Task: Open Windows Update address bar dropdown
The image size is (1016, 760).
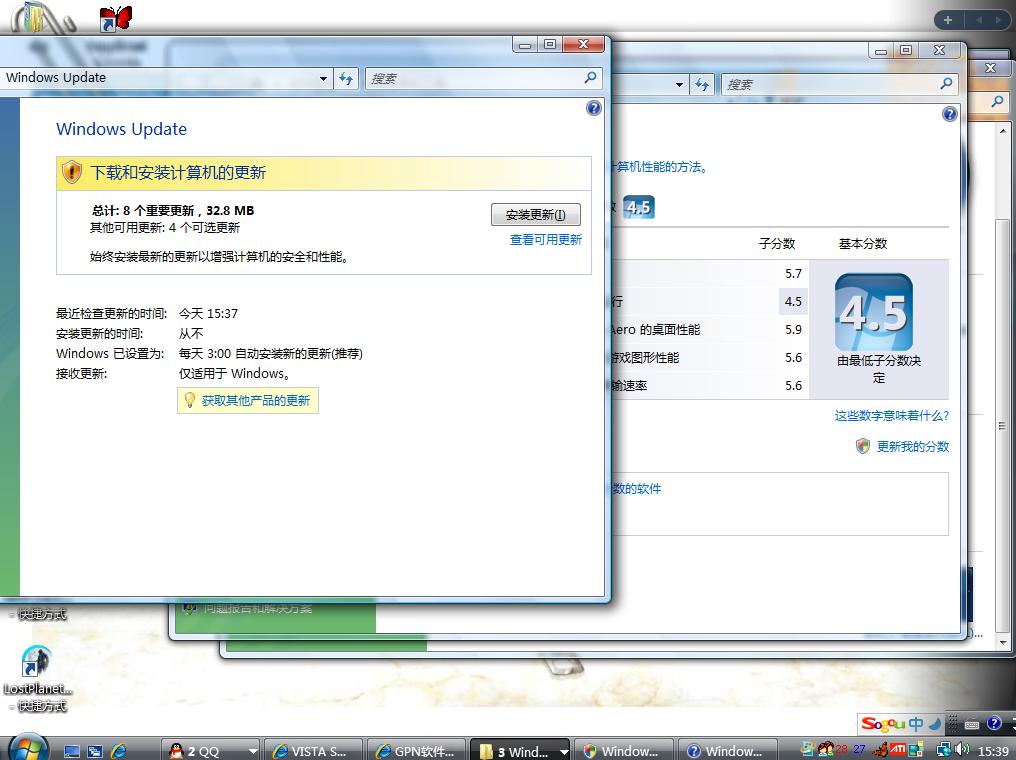Action: (x=323, y=78)
